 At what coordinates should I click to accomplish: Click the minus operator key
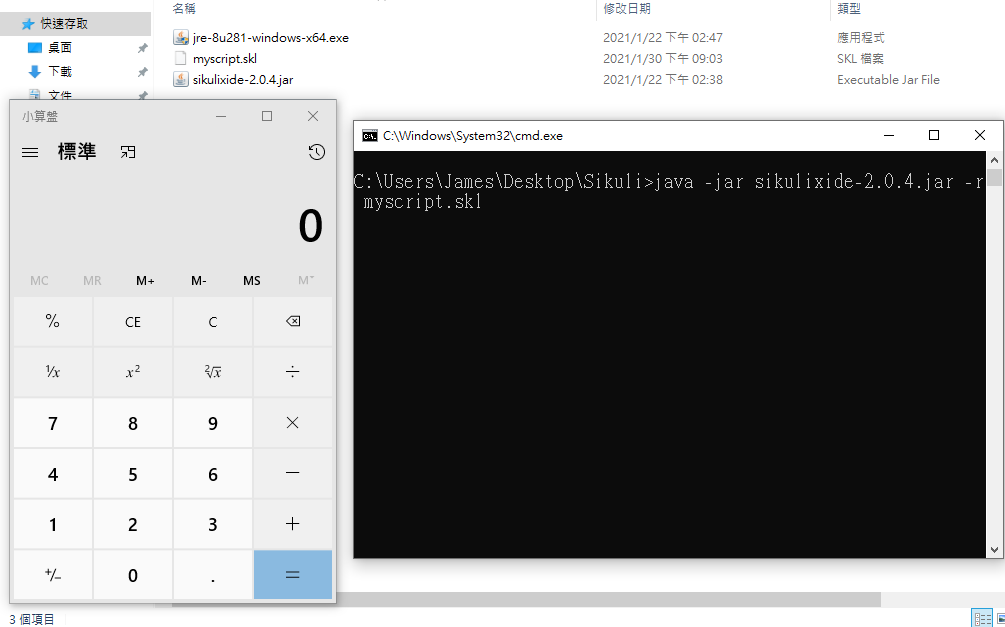click(x=293, y=473)
